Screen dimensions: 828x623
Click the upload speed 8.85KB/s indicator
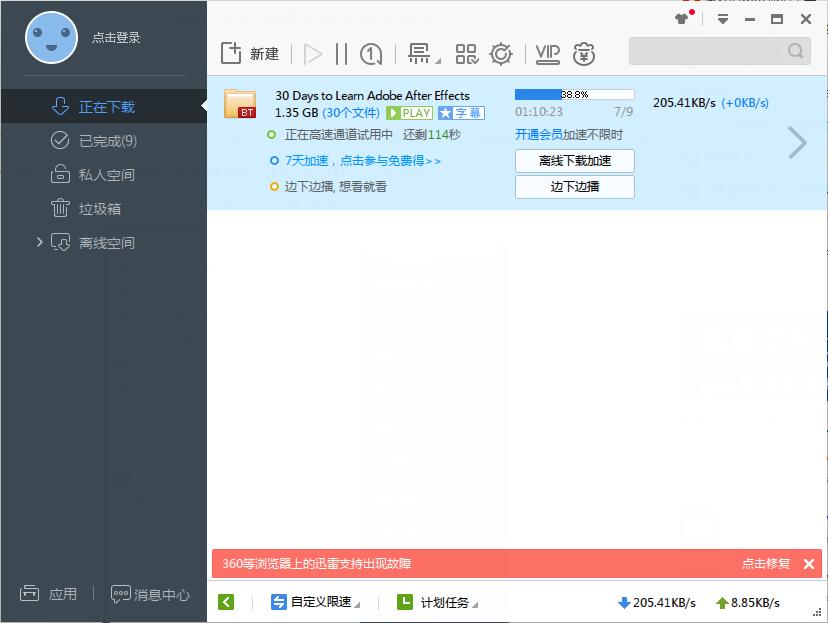tap(748, 602)
